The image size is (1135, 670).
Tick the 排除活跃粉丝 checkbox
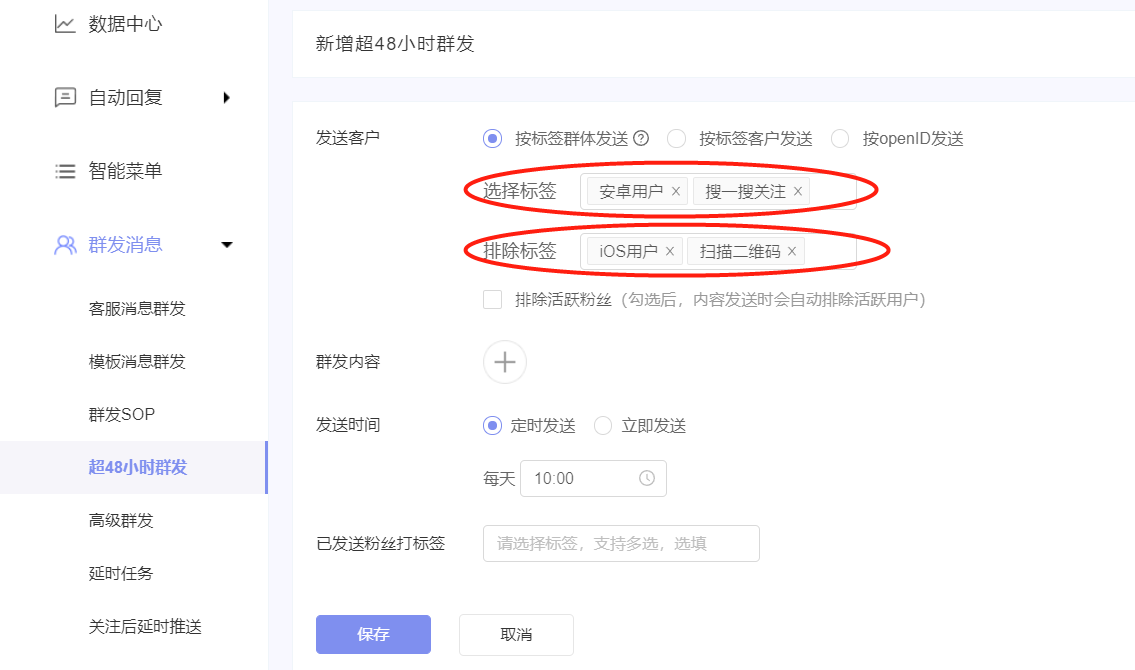pyautogui.click(x=492, y=300)
